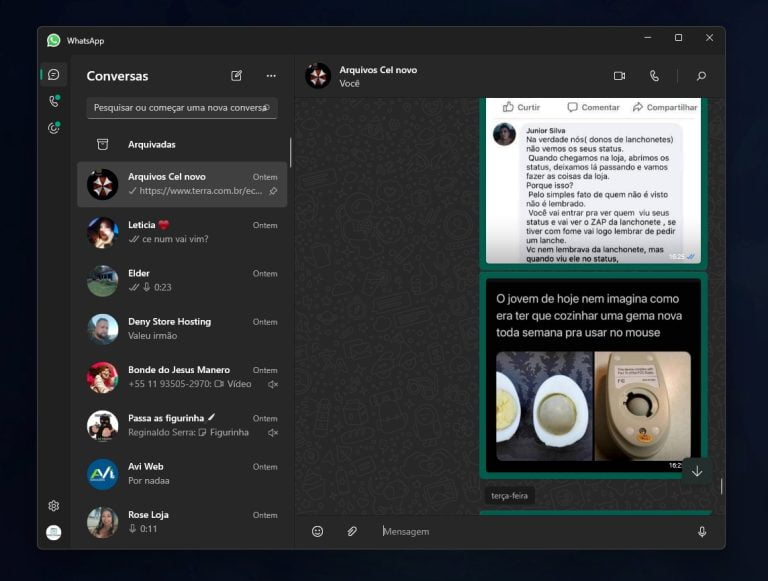The height and width of the screenshot is (581, 768).
Task: Open the Arquivadas archived chats
Action: [x=182, y=145]
